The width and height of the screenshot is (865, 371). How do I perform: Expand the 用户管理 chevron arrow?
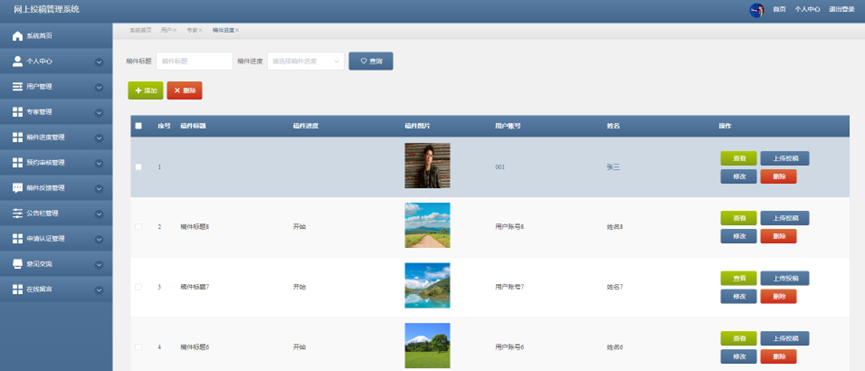[99, 87]
